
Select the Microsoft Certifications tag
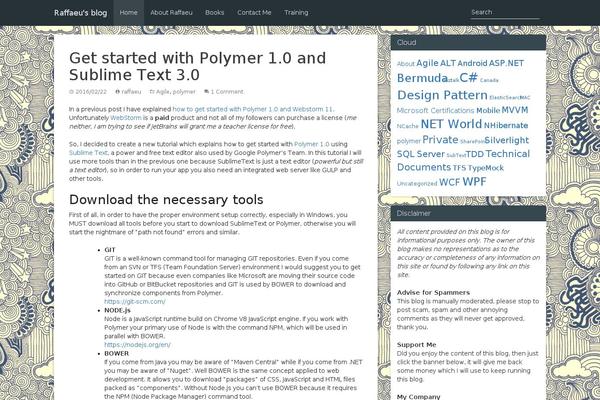435,111
